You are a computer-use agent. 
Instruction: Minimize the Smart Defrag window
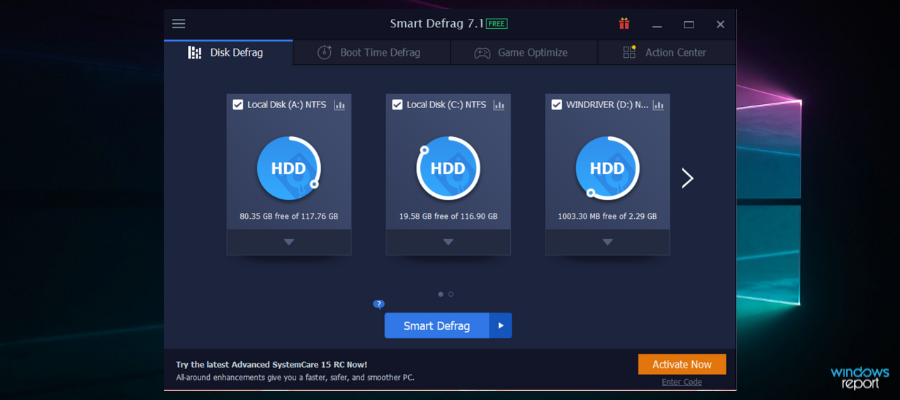click(657, 25)
